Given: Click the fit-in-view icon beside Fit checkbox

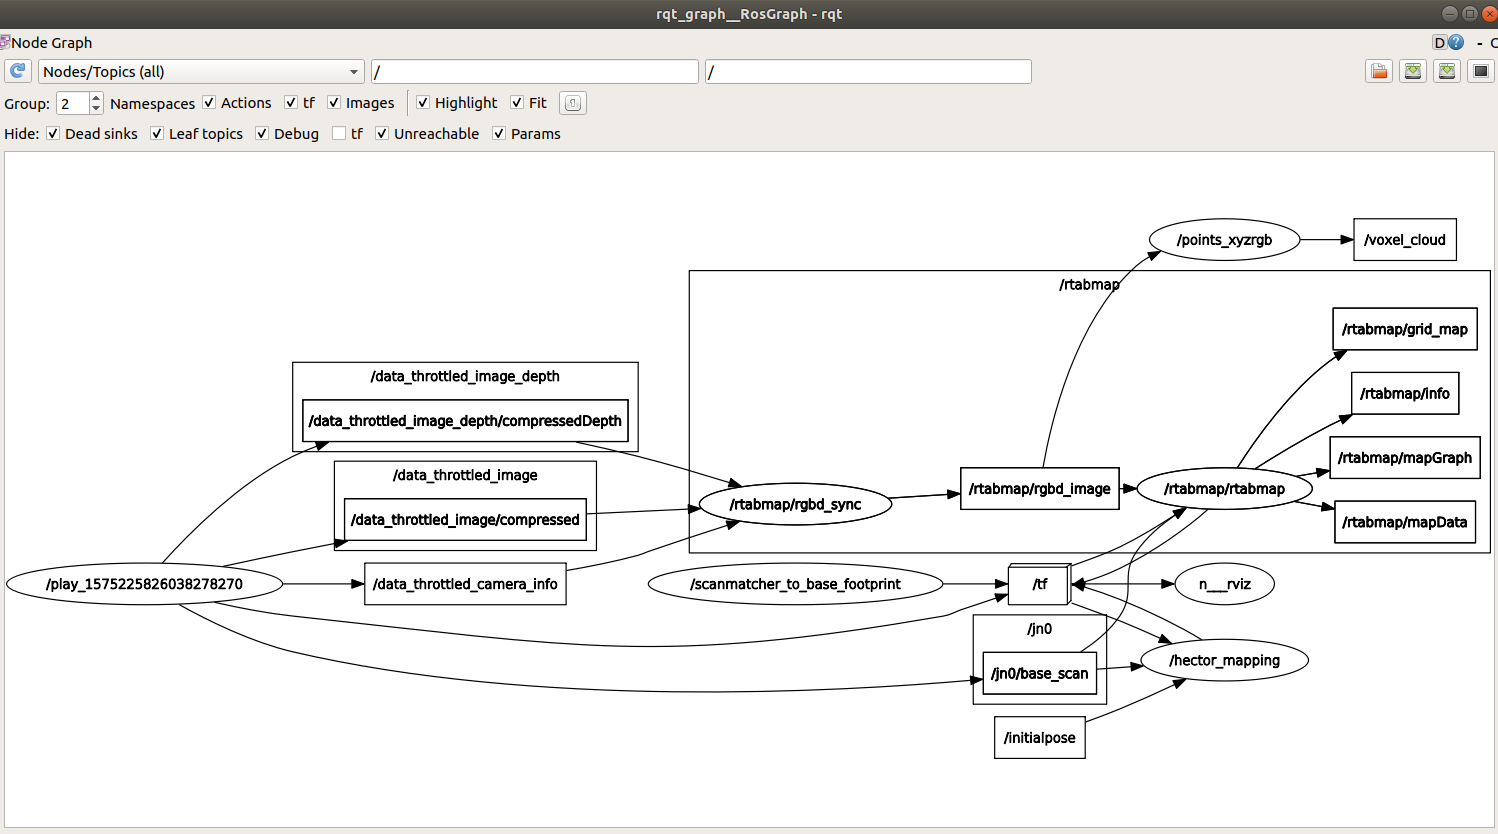Looking at the screenshot, I should (572, 103).
